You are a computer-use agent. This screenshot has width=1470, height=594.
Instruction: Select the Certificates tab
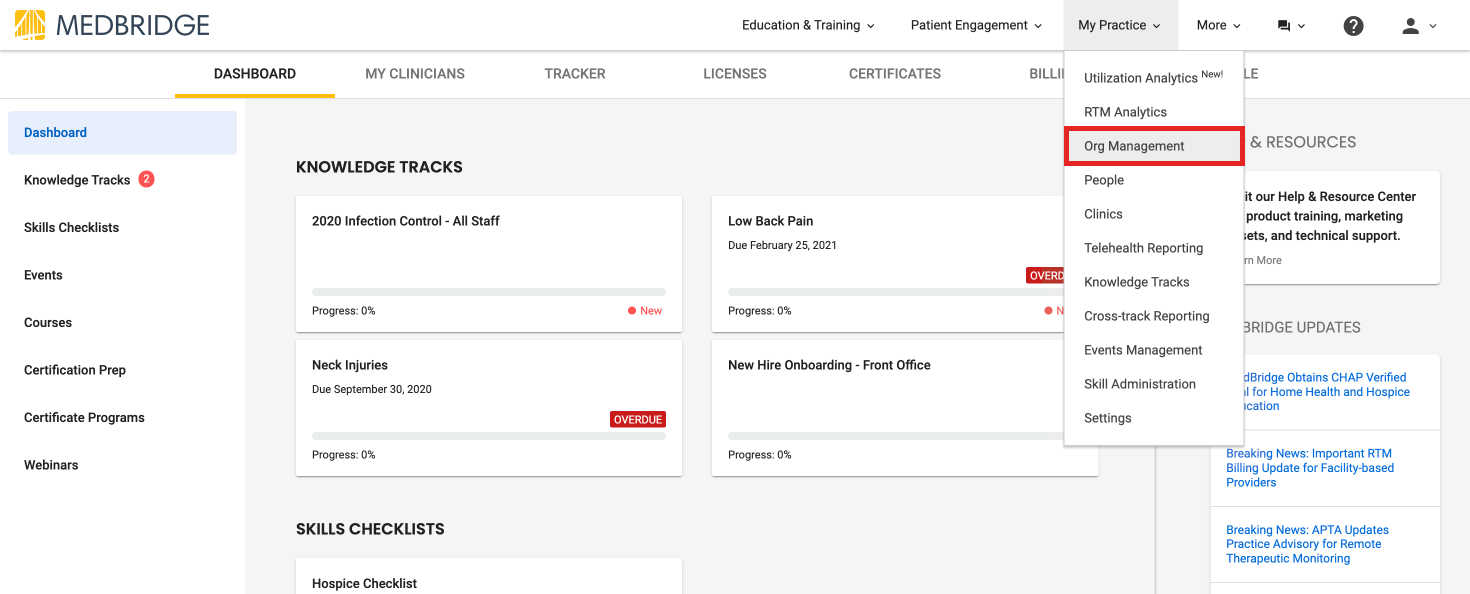(x=895, y=74)
